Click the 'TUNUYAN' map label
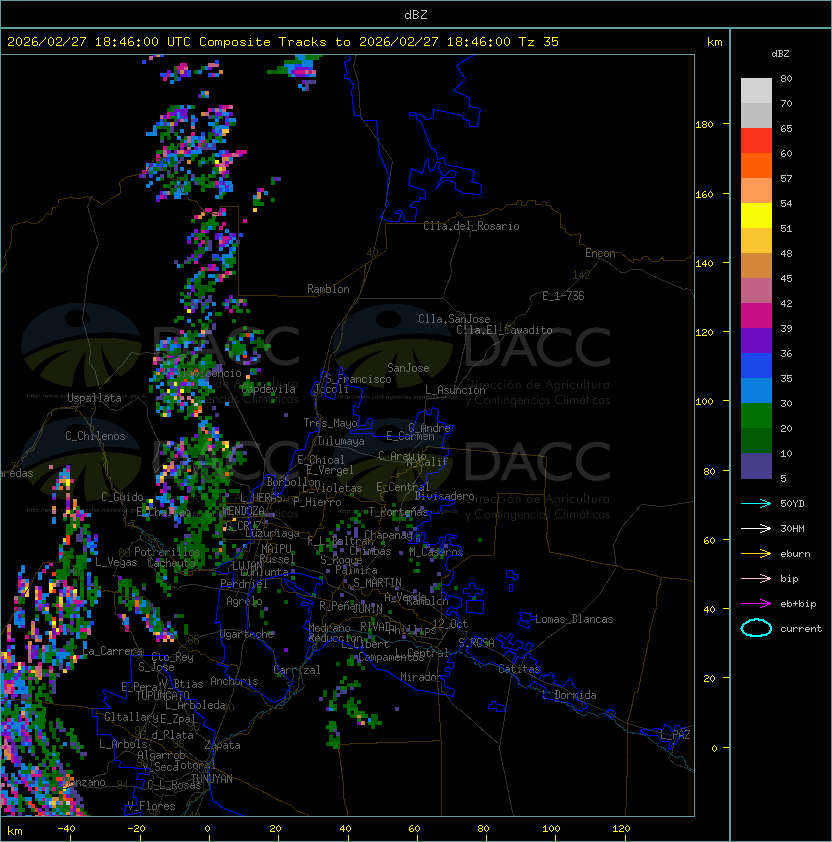Screen dimensions: 832x842 212,779
